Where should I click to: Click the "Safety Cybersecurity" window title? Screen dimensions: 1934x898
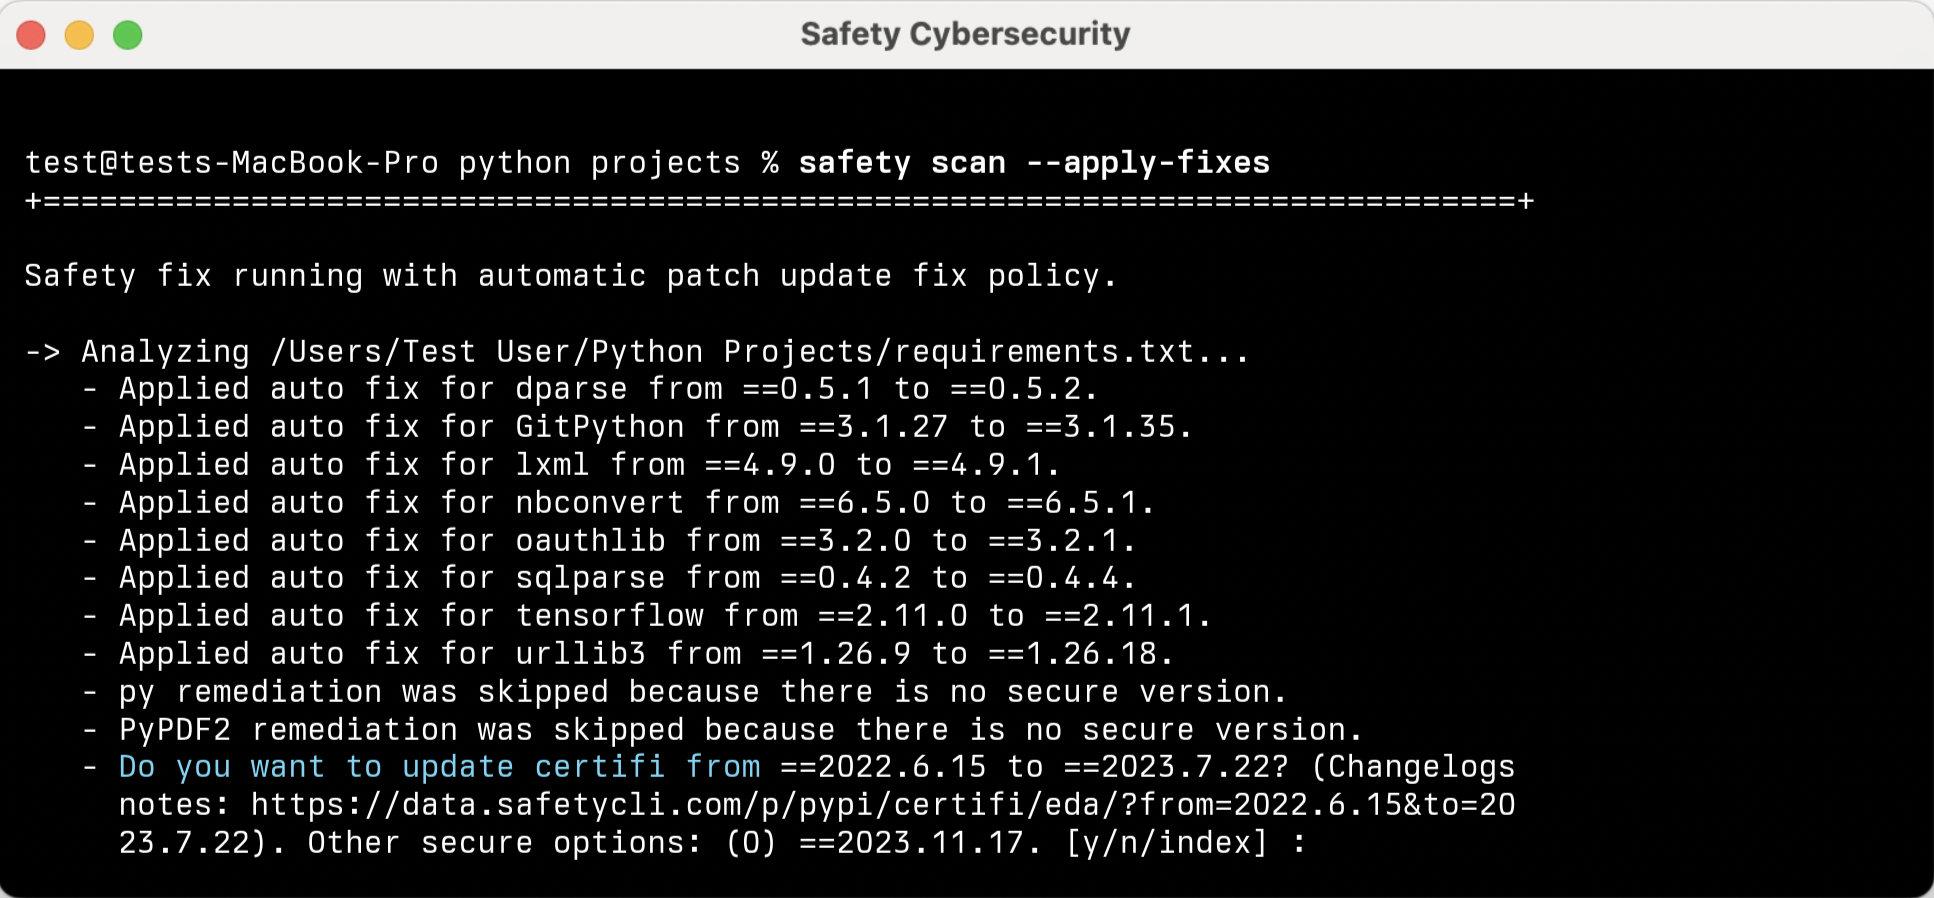tap(965, 35)
